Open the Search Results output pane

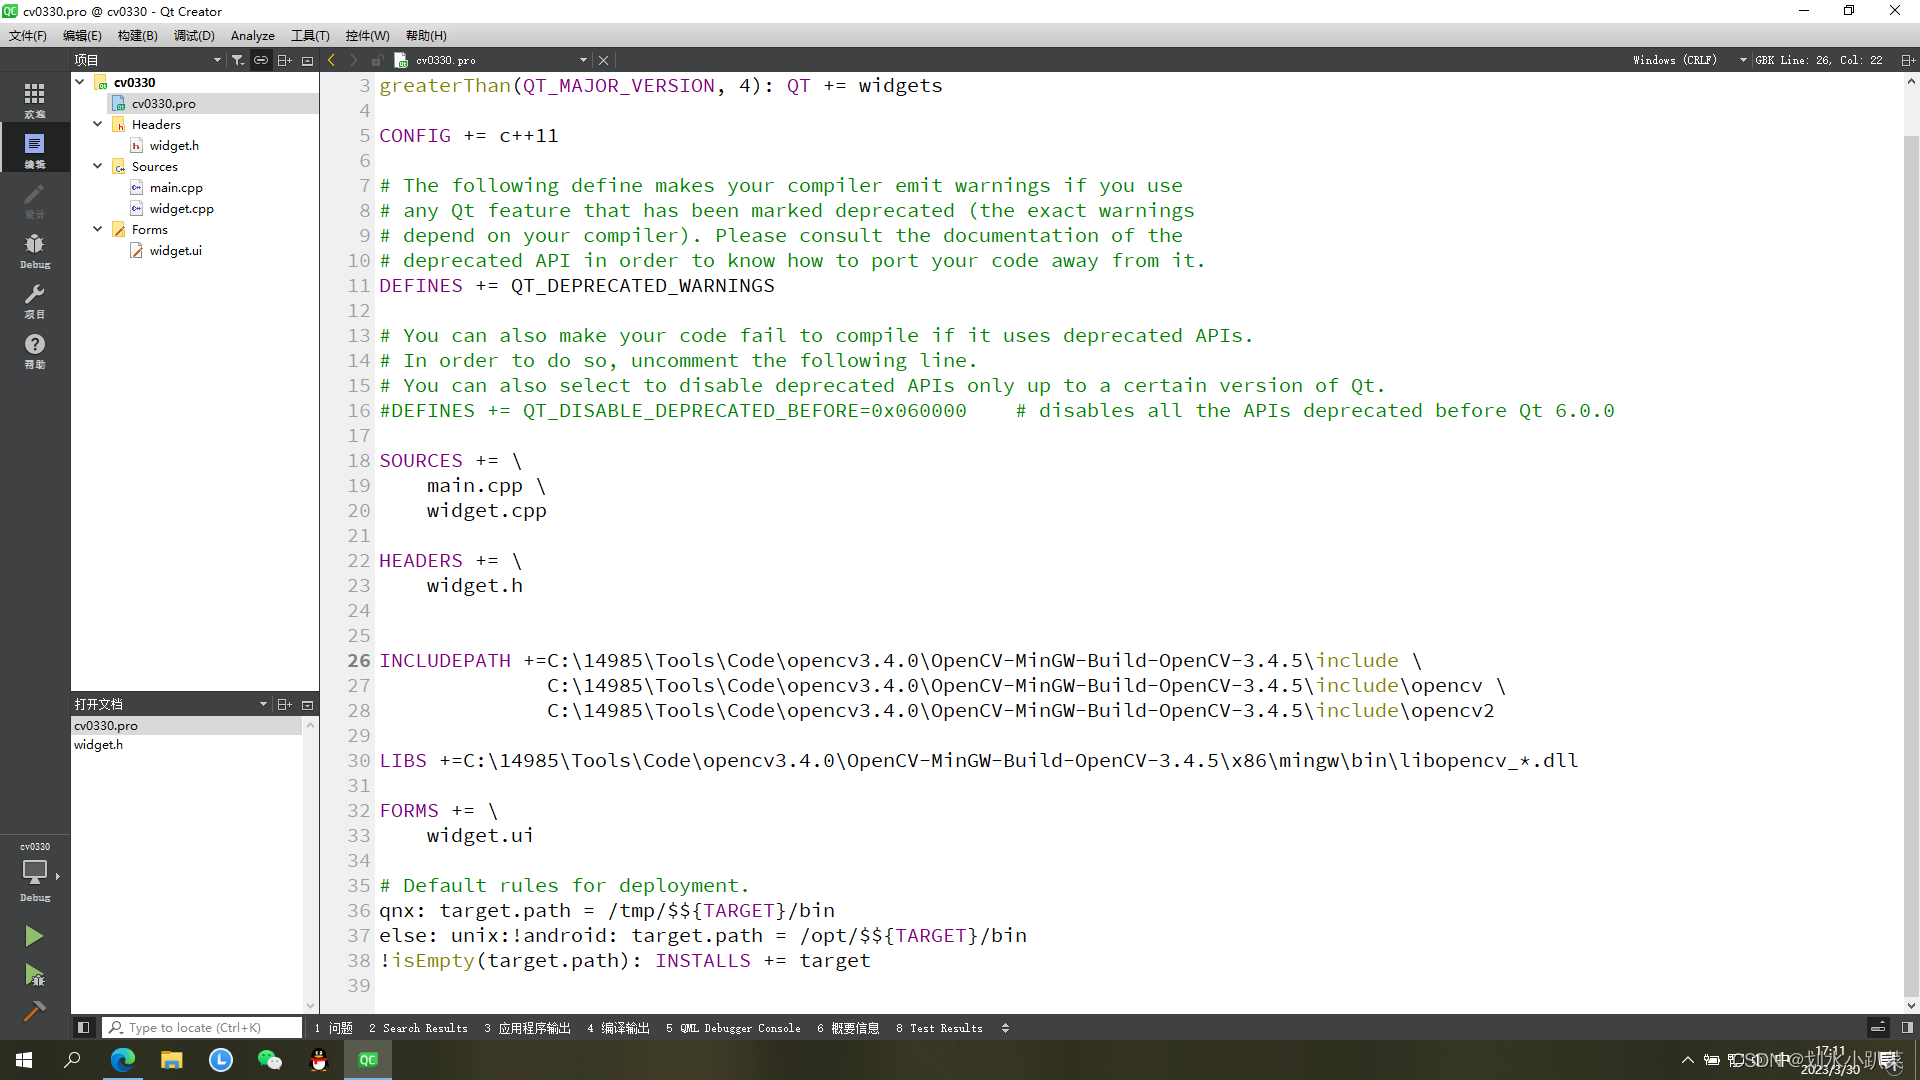tap(418, 1028)
